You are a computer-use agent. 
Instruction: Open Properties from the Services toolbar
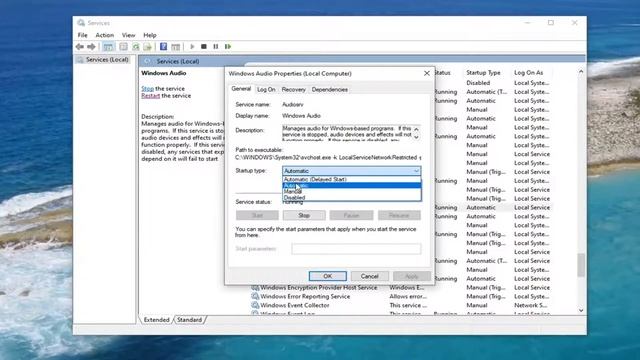[123, 47]
